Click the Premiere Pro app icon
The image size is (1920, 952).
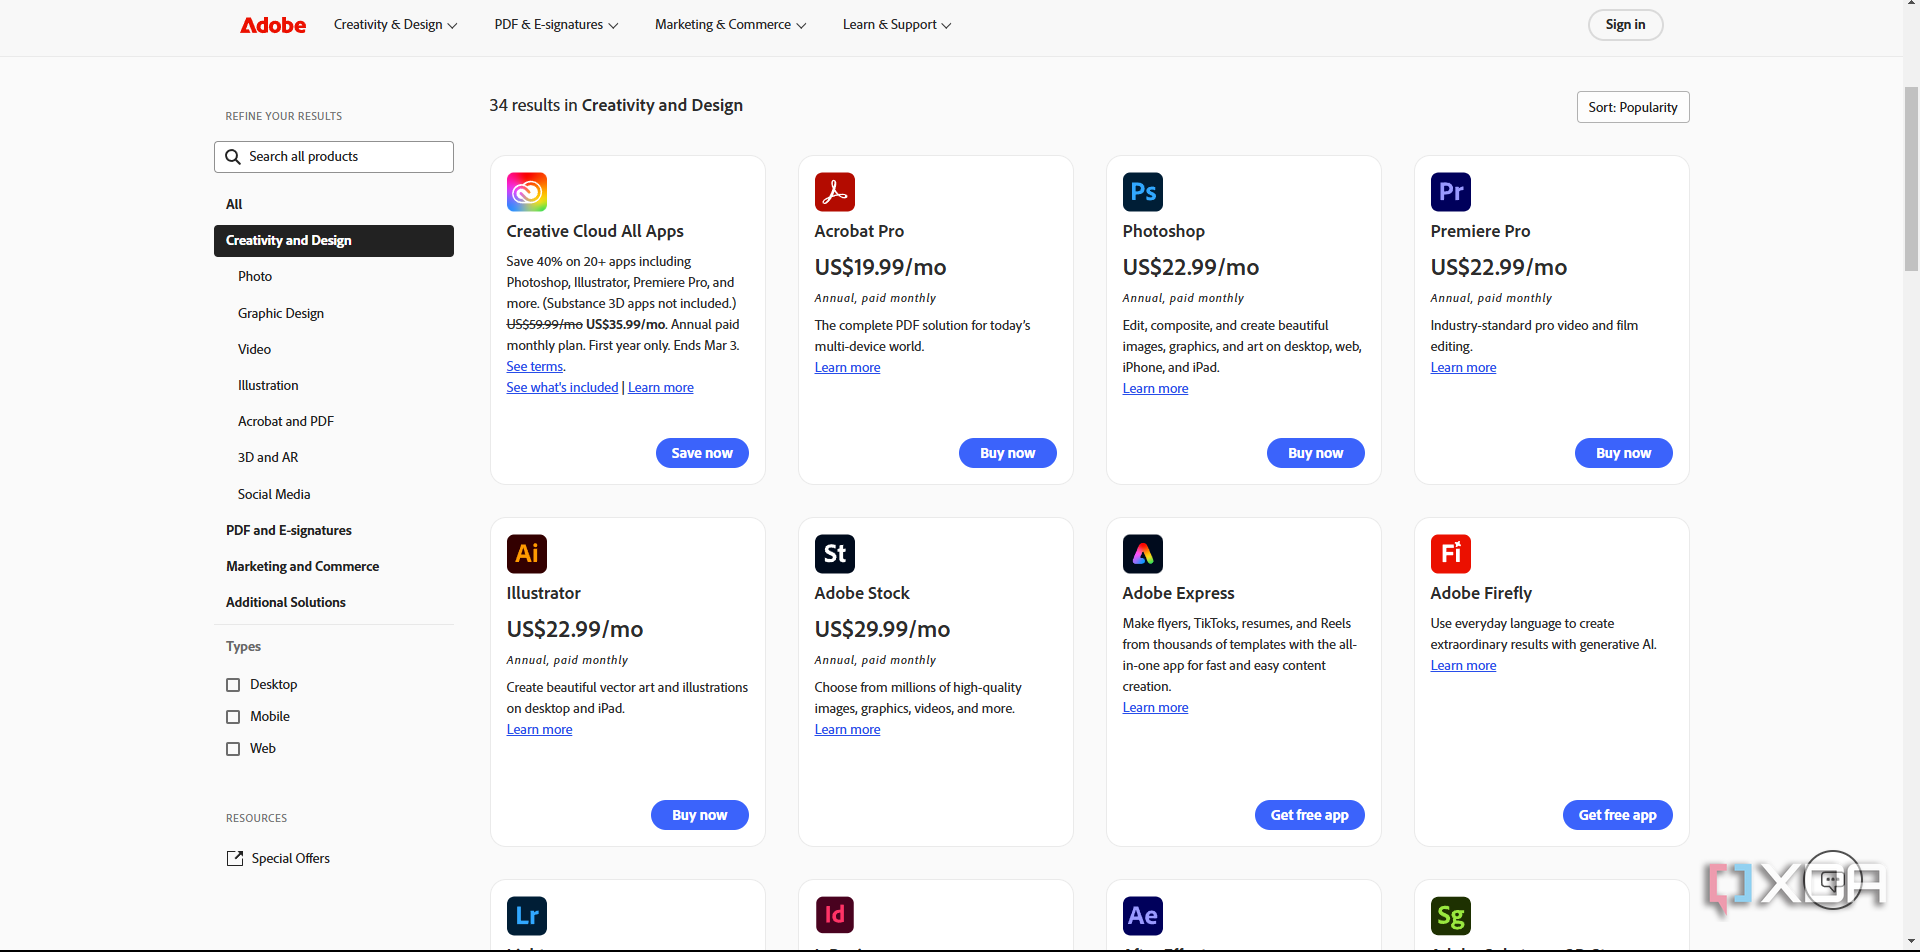(x=1451, y=192)
